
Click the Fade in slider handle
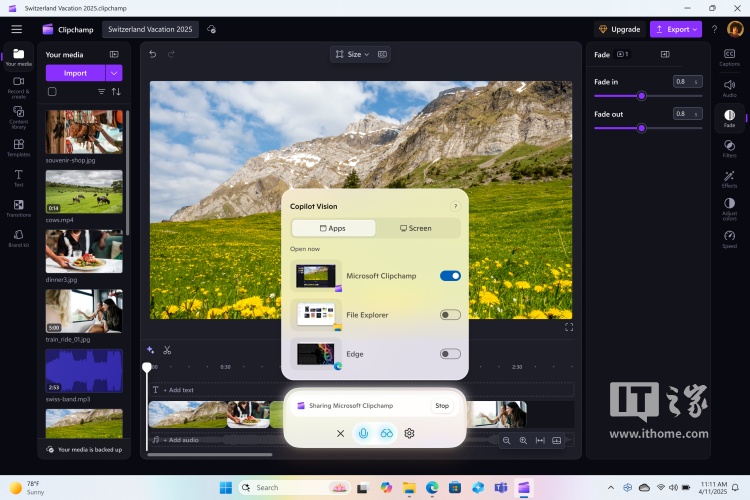point(642,96)
